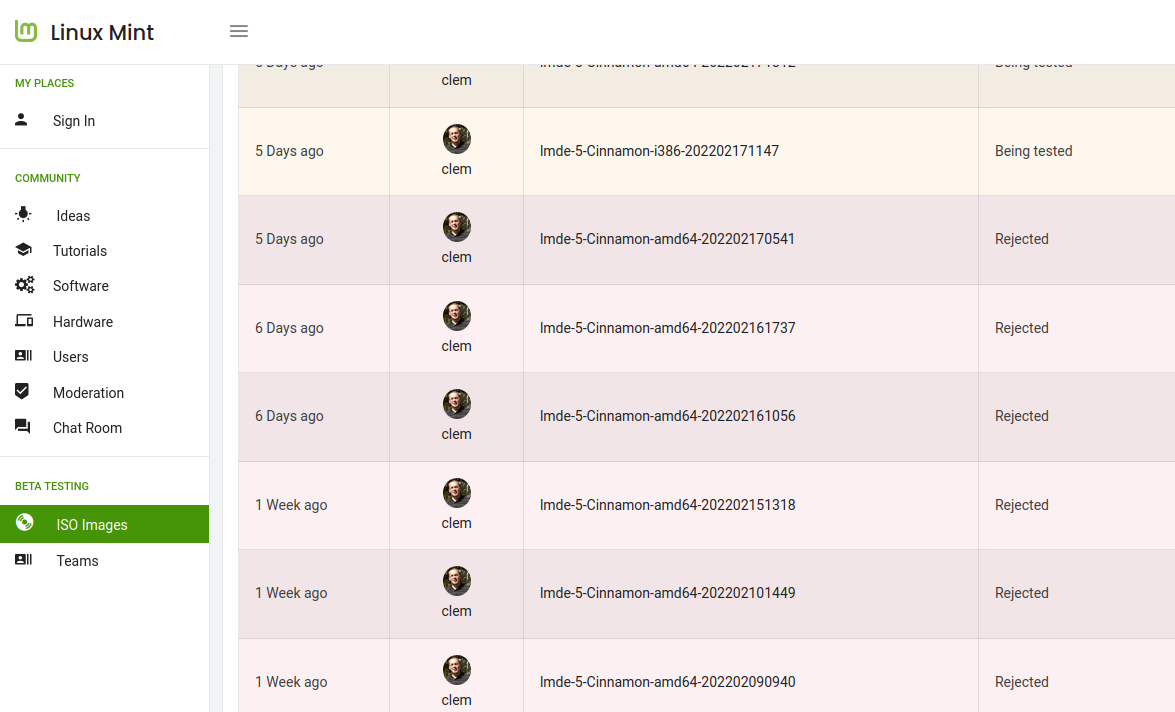This screenshot has height=712, width=1175.
Task: Click 5 Days ago in the 202202170541 row
Action: pyautogui.click(x=289, y=239)
